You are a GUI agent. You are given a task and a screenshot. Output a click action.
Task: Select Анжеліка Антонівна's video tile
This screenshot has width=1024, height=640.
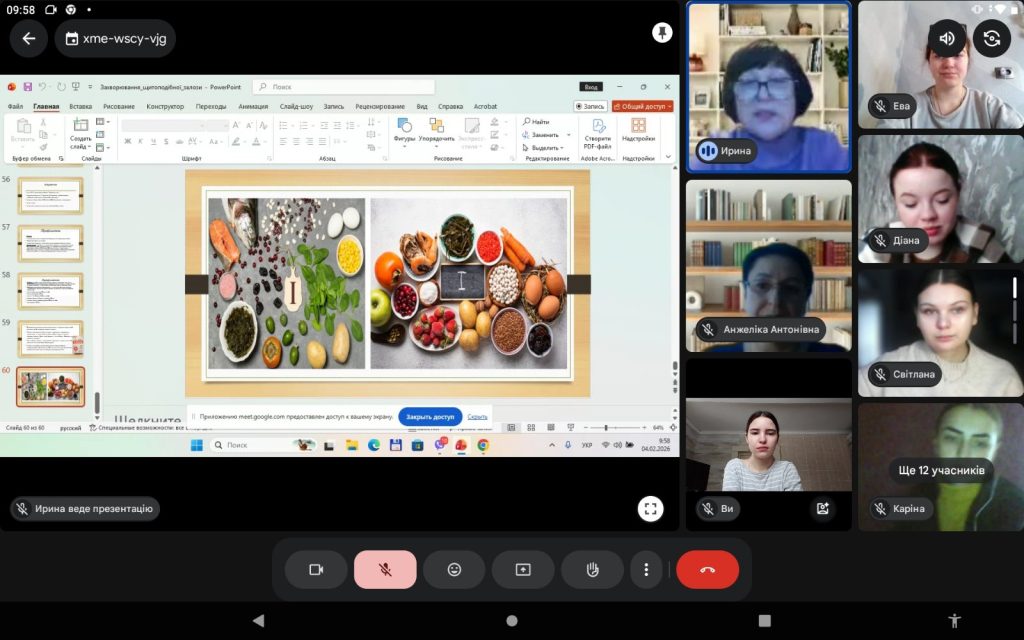coord(768,265)
